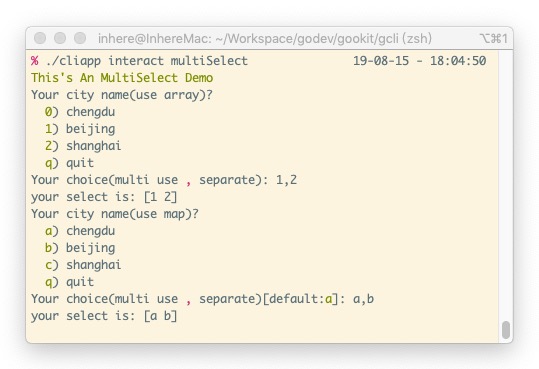
Task: Click the keyboard shortcut indicator ⌥⌘1
Action: click(x=493, y=39)
